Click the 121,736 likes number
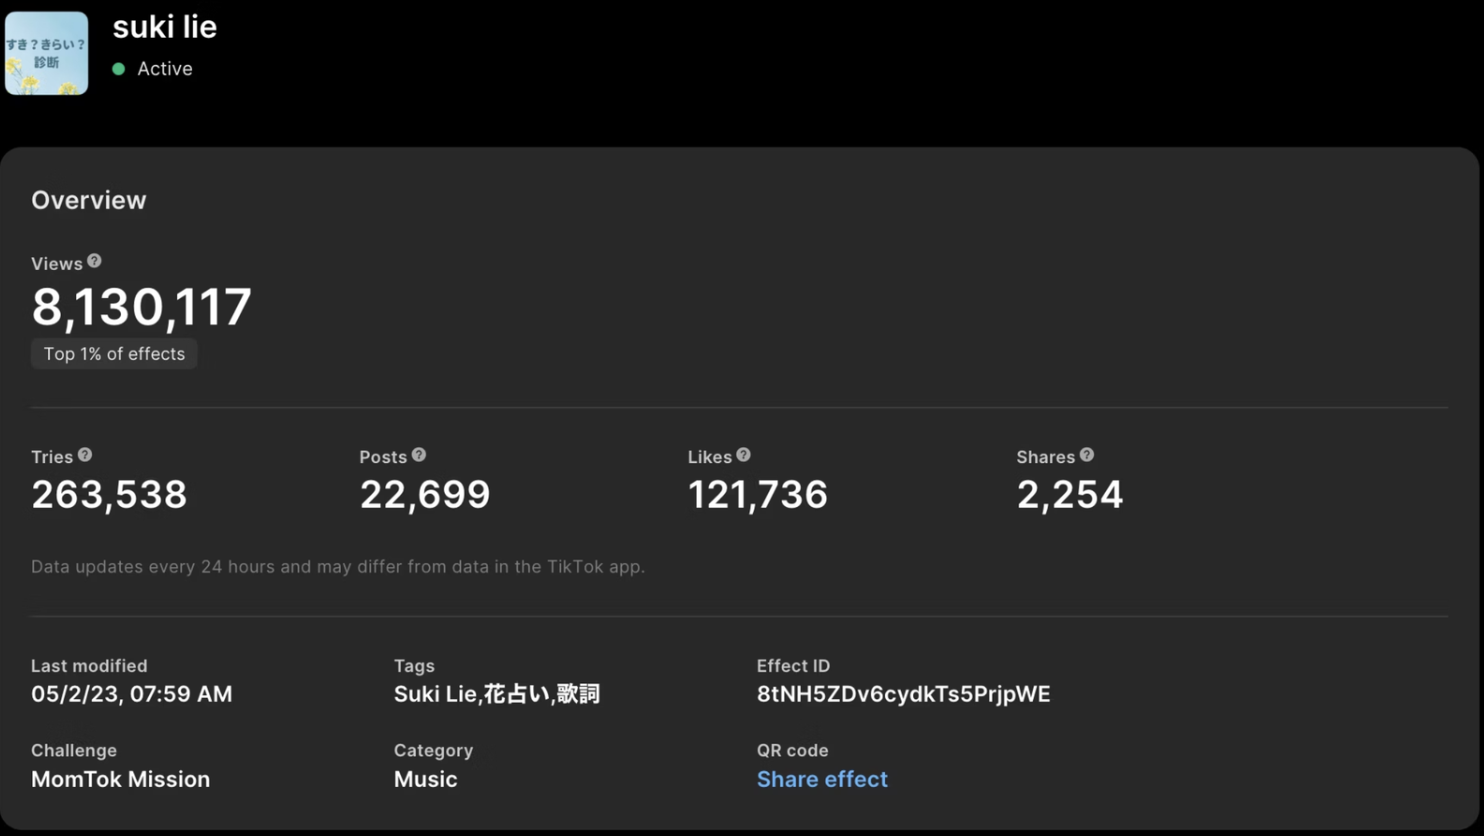The width and height of the screenshot is (1484, 836). pyautogui.click(x=758, y=495)
